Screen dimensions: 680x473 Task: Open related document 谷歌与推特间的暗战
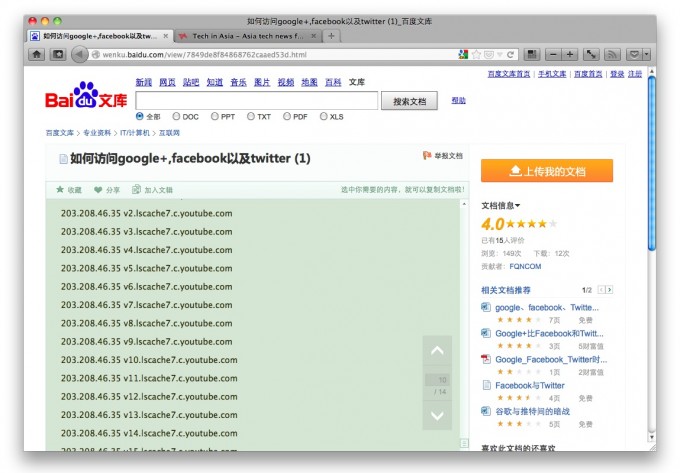point(532,411)
